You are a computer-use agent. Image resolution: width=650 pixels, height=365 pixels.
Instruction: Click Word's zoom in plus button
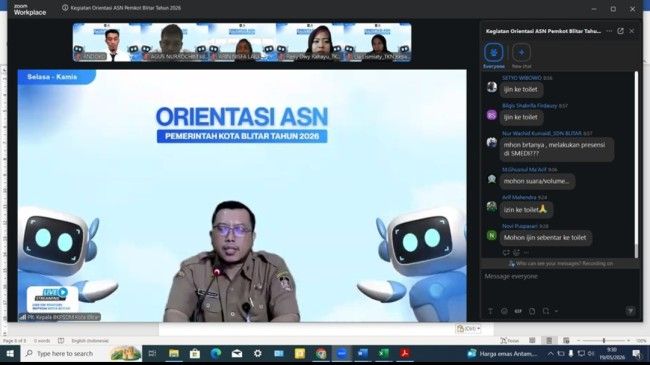[628, 341]
